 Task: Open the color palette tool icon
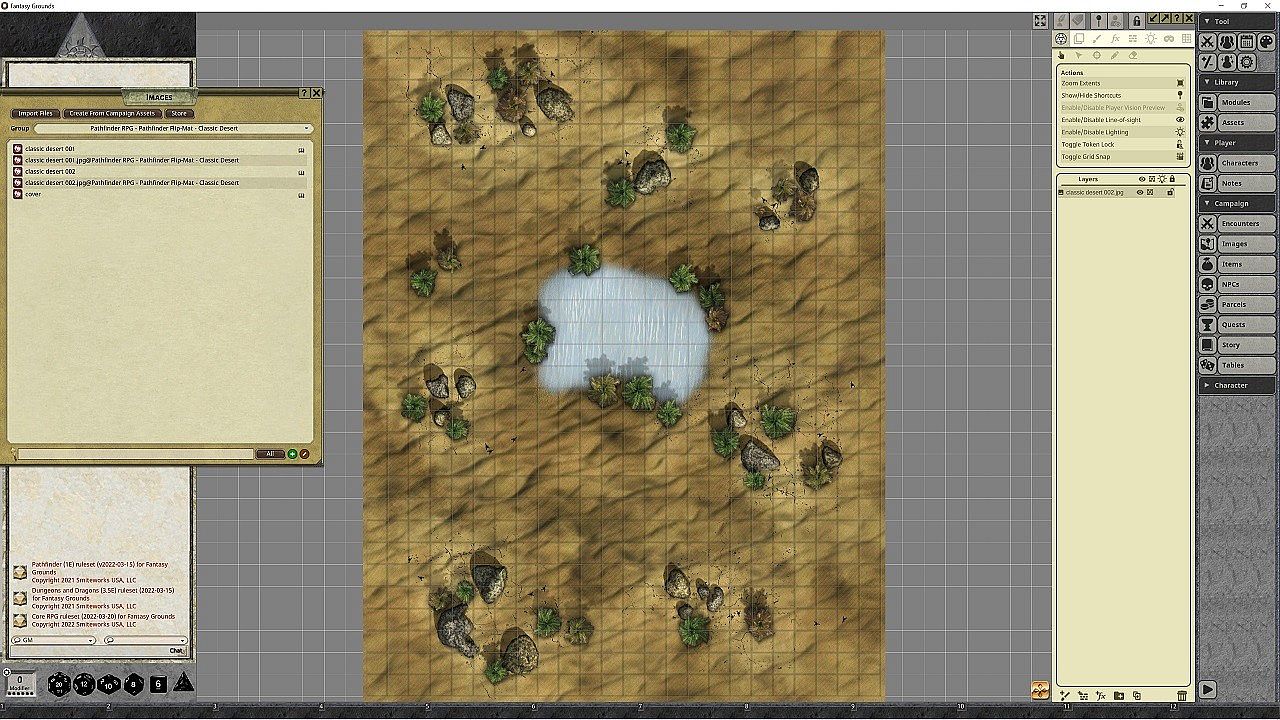(x=1266, y=42)
